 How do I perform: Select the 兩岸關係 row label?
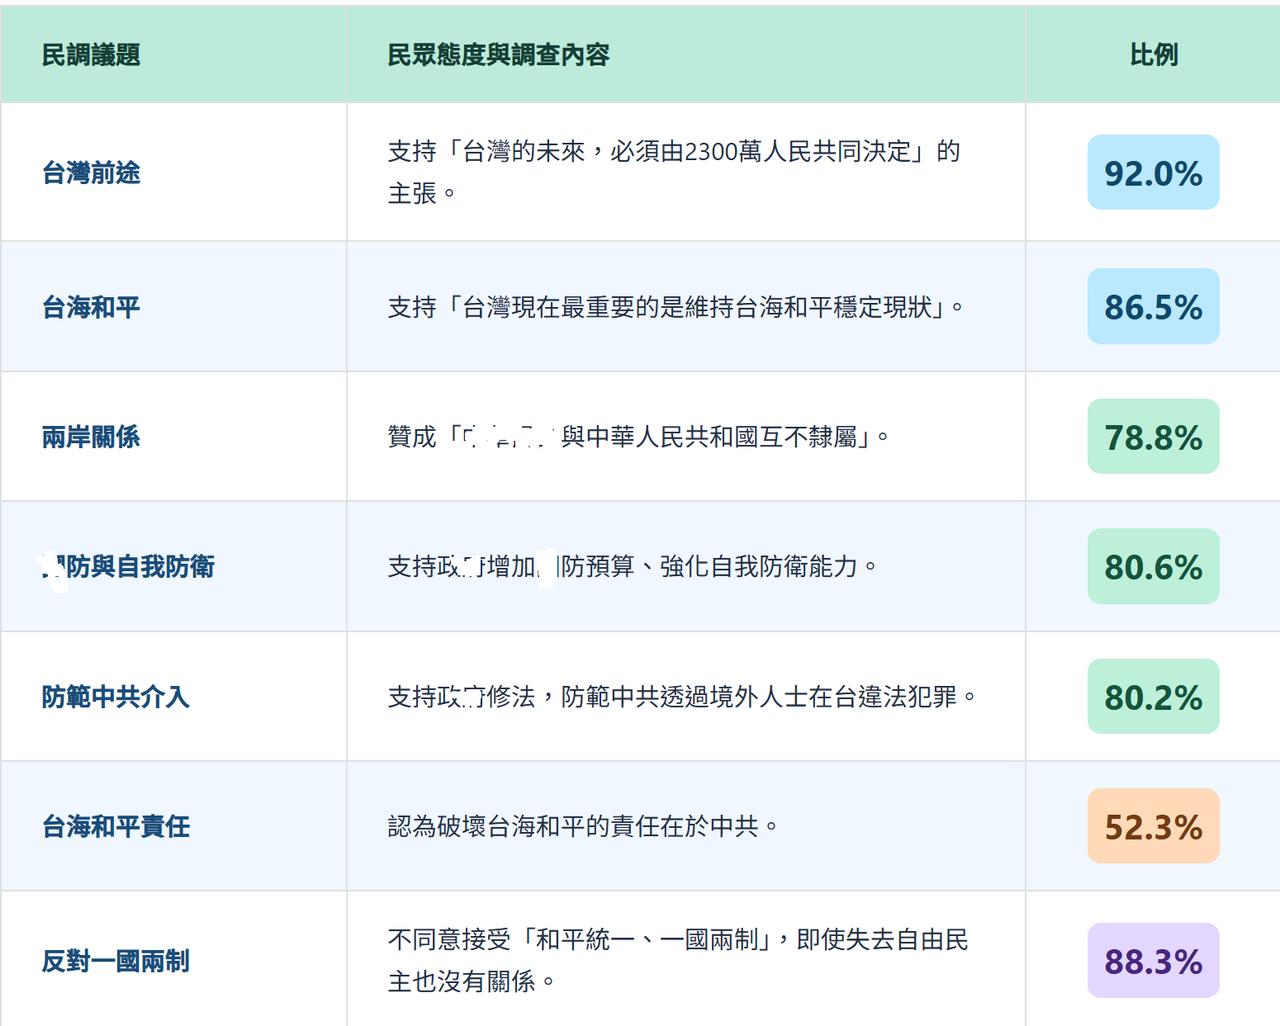point(91,437)
